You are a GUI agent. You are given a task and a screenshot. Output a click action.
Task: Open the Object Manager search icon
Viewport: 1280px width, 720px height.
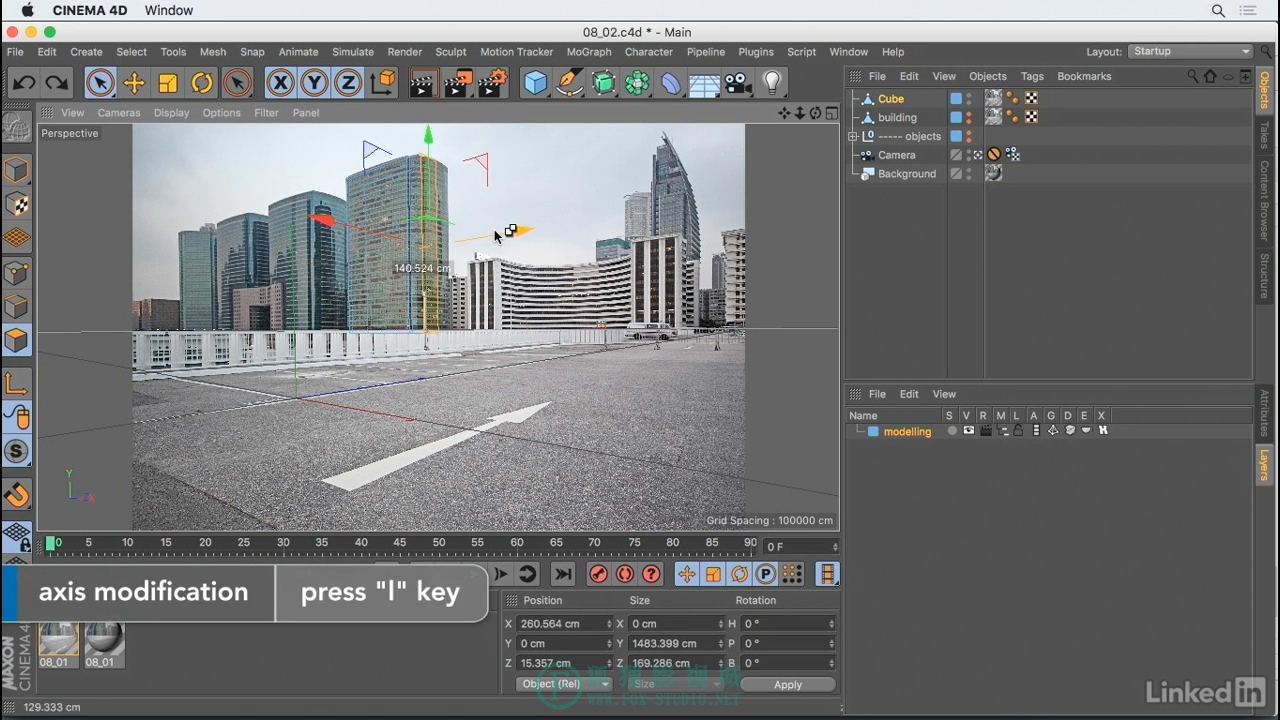click(x=1193, y=76)
